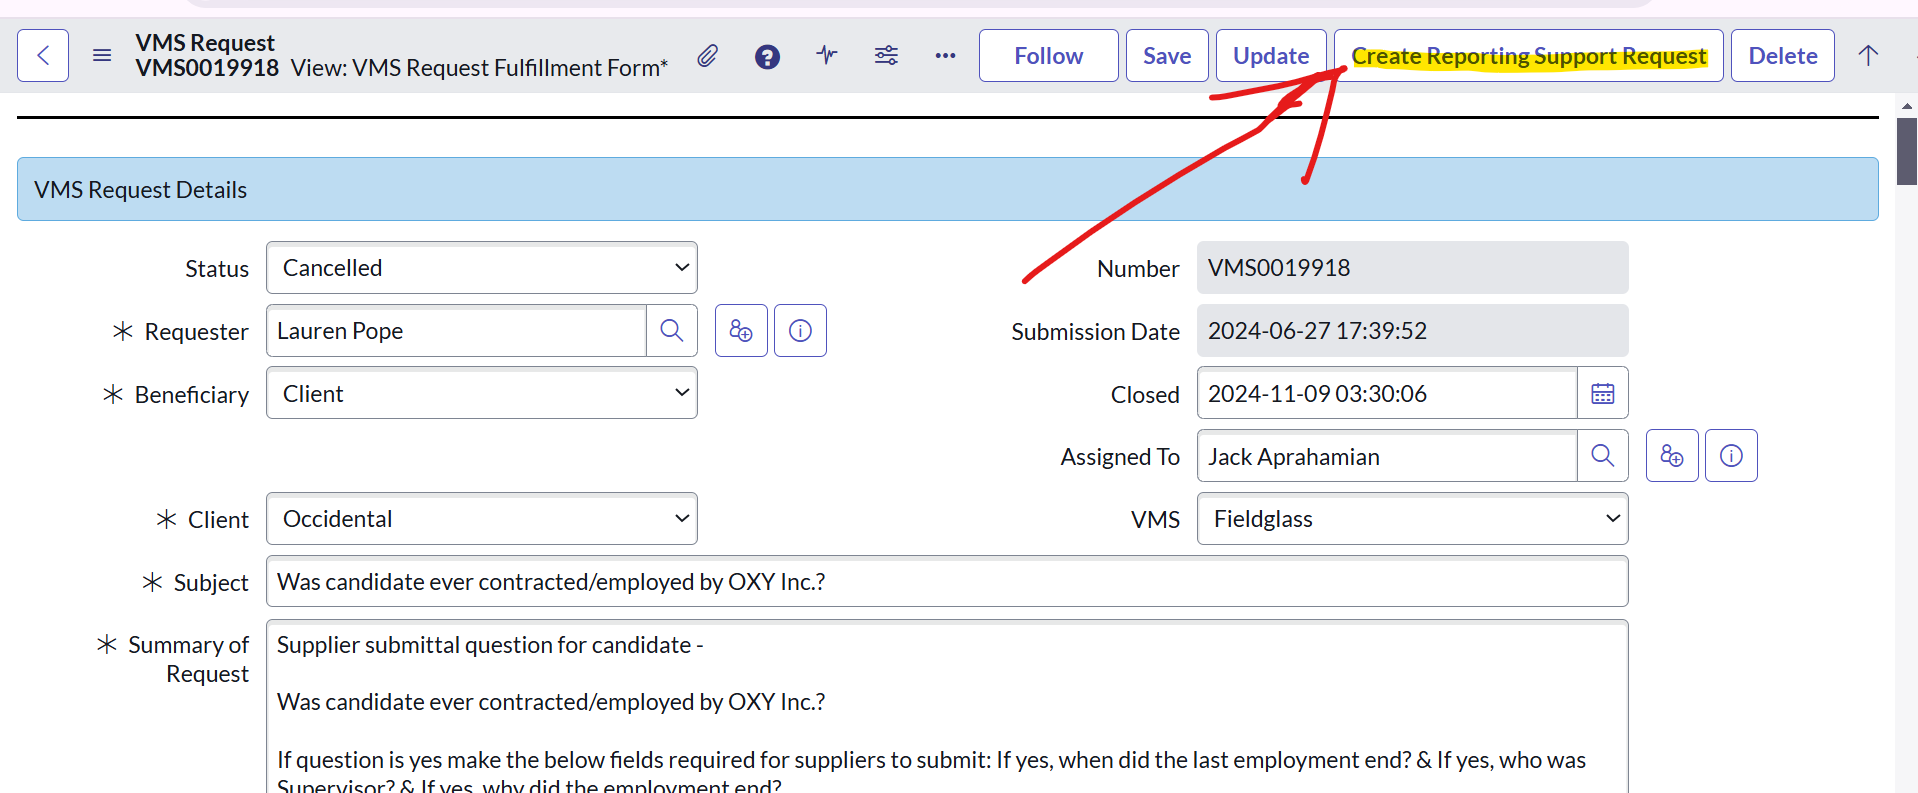The width and height of the screenshot is (1918, 793).
Task: Click the Subject text field
Action: pyautogui.click(x=947, y=581)
